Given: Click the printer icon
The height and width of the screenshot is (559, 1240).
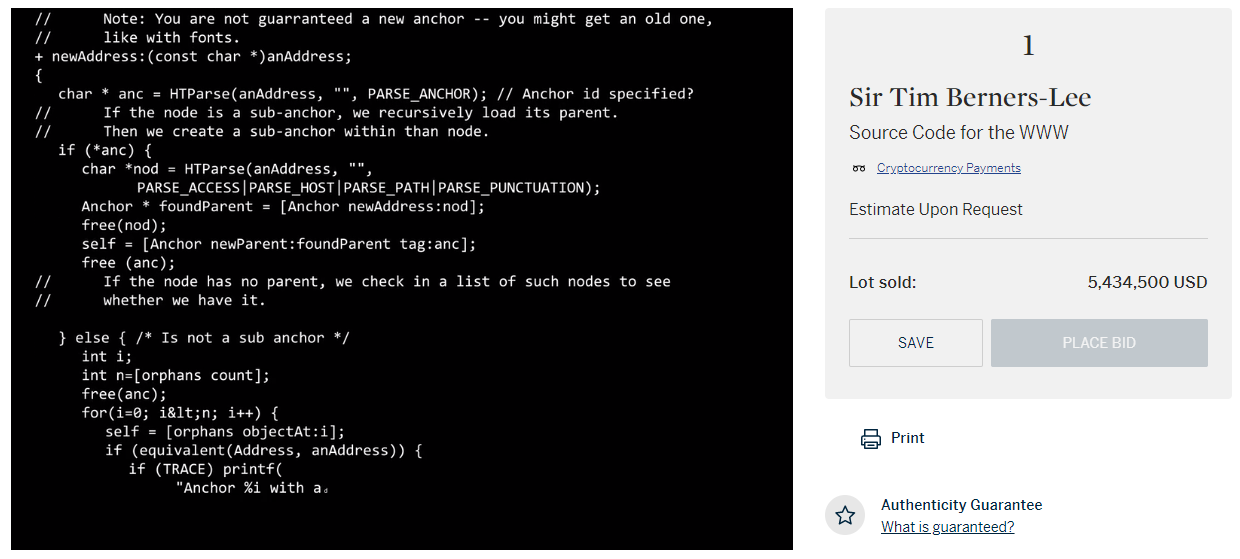Looking at the screenshot, I should [871, 438].
